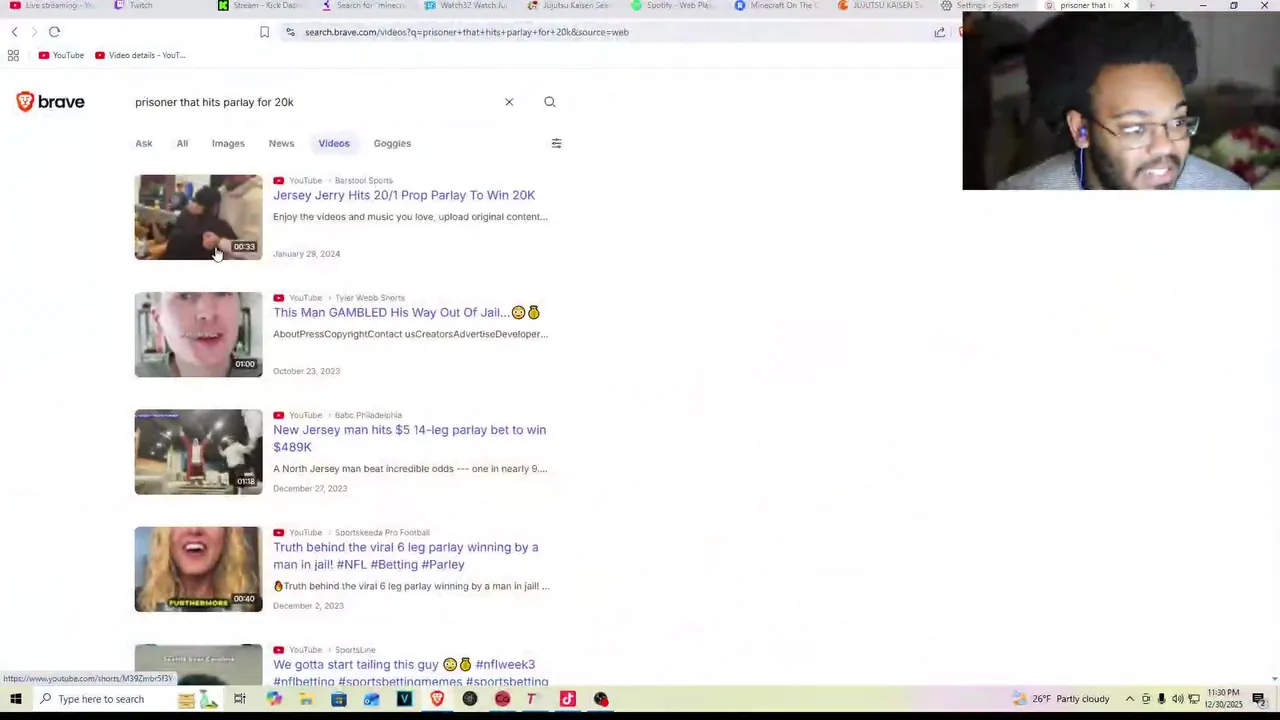Open the notifications center icon
This screenshot has width=1280, height=720.
pos(1259,699)
